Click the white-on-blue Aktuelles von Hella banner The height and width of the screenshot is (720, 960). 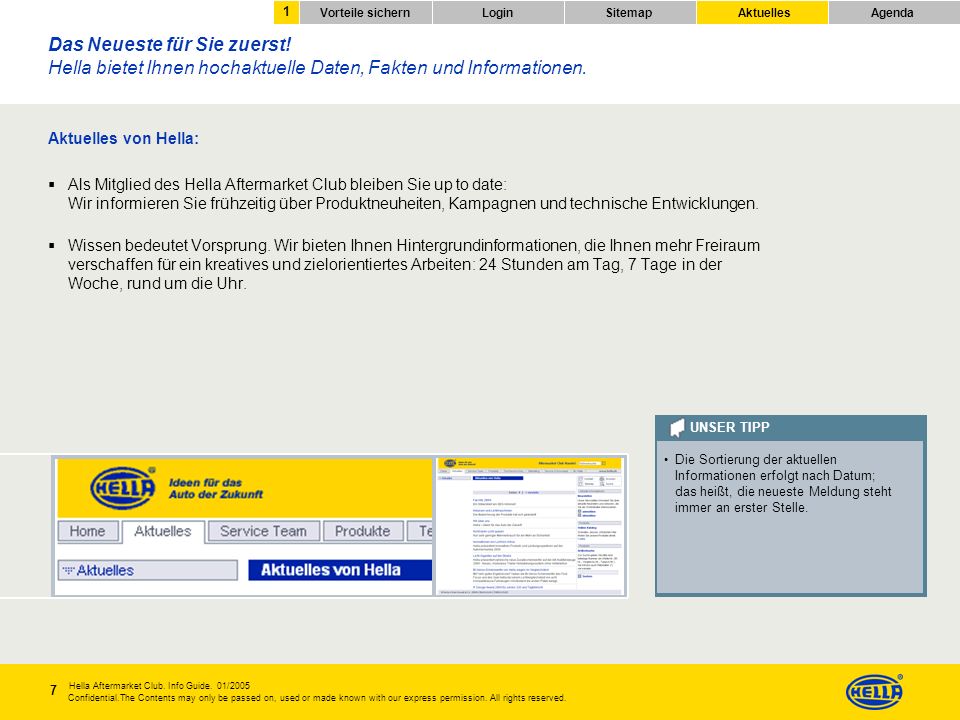[340, 570]
